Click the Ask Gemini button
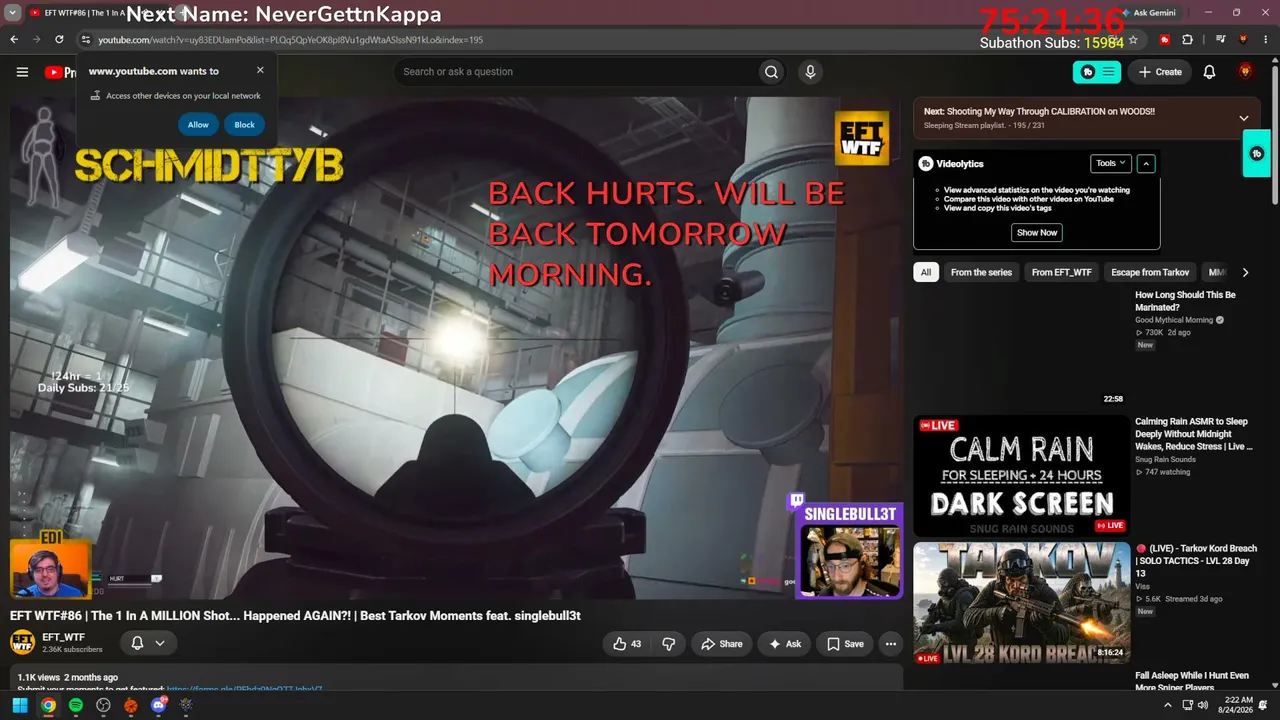 pyautogui.click(x=1148, y=13)
